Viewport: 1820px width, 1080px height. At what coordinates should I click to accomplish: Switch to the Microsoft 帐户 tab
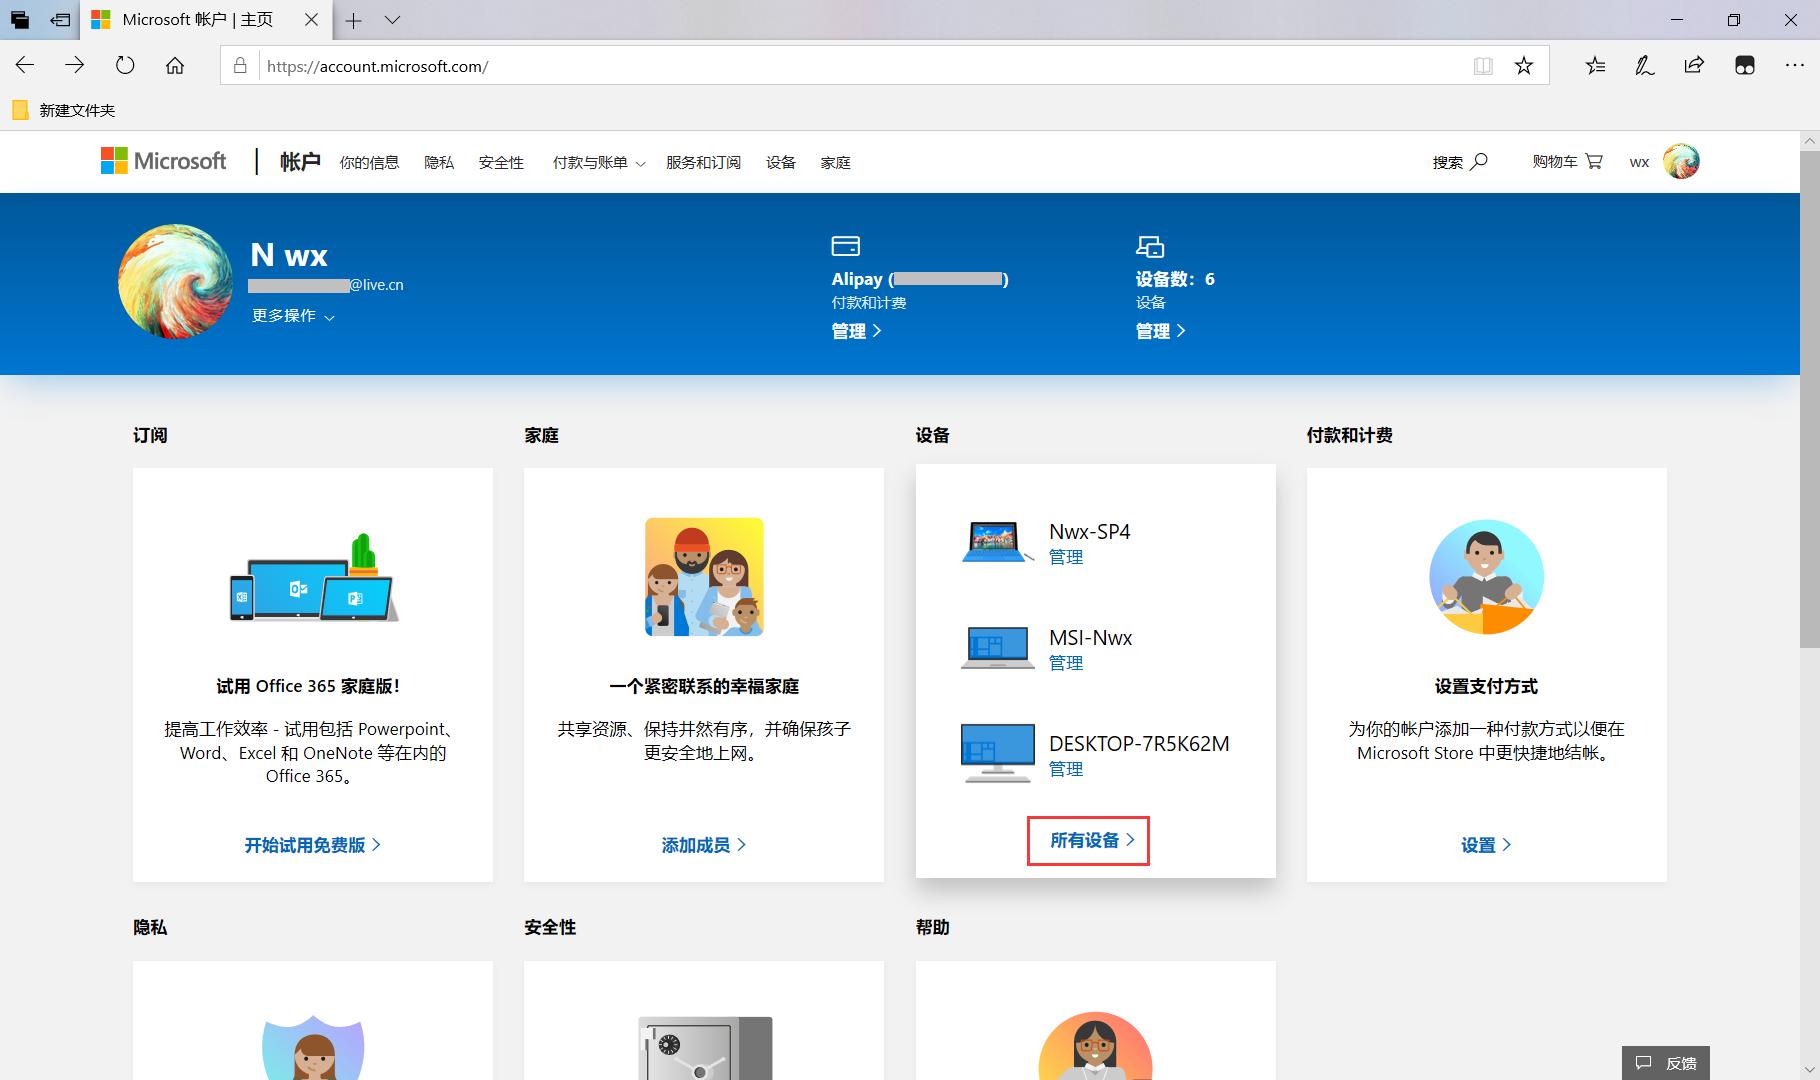[196, 20]
